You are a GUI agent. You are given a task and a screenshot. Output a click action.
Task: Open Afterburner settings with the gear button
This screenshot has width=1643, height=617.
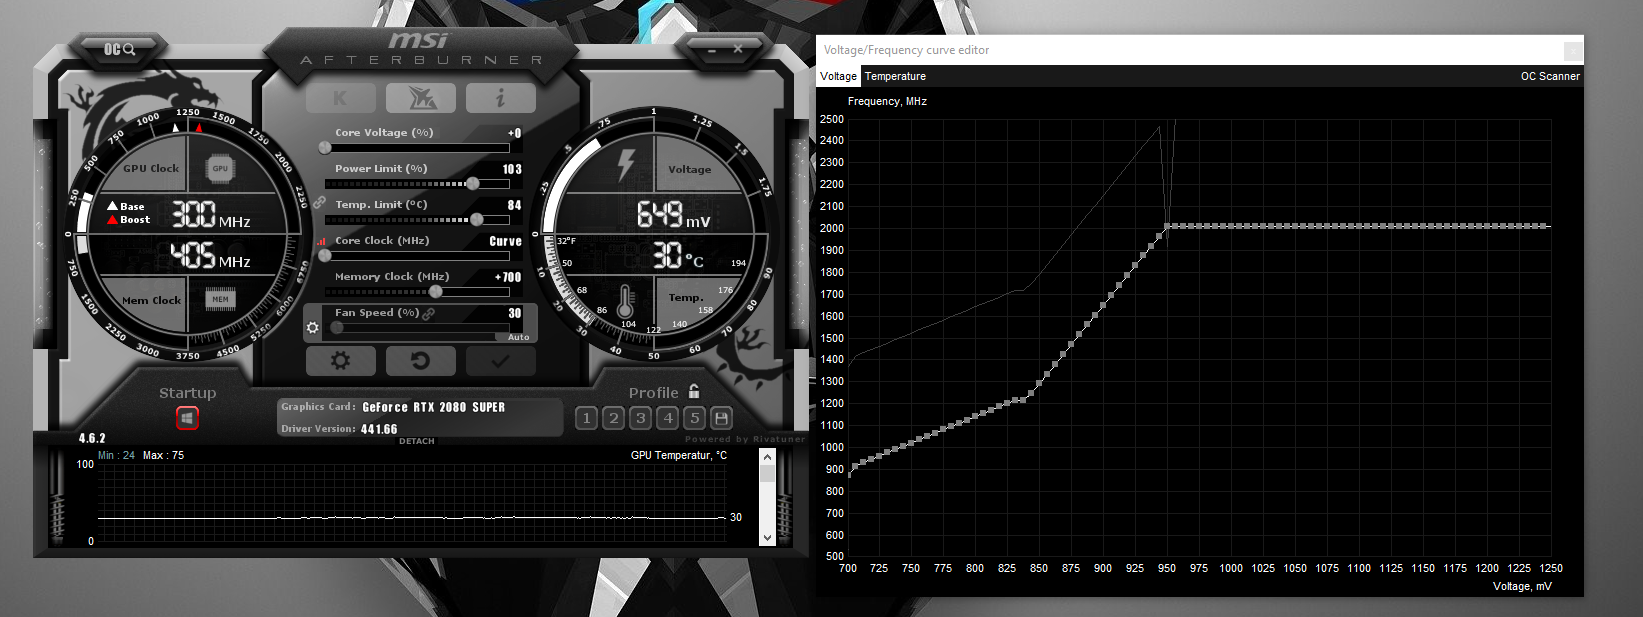[x=340, y=361]
